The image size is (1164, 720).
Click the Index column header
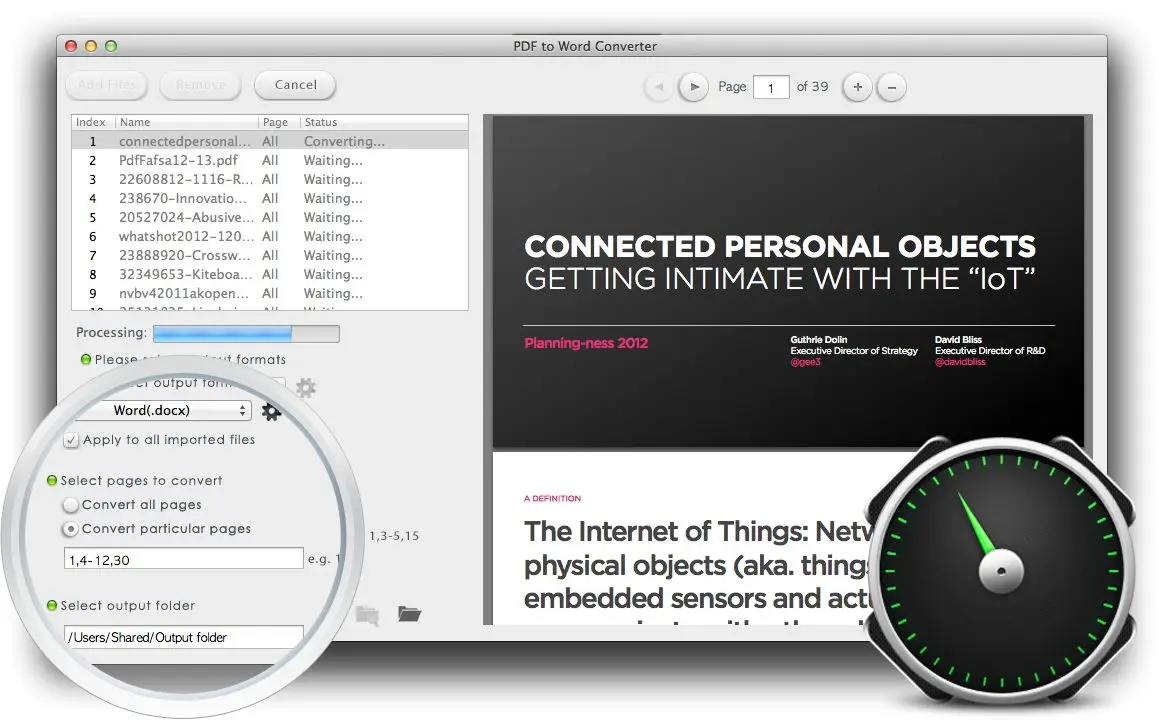coord(92,122)
